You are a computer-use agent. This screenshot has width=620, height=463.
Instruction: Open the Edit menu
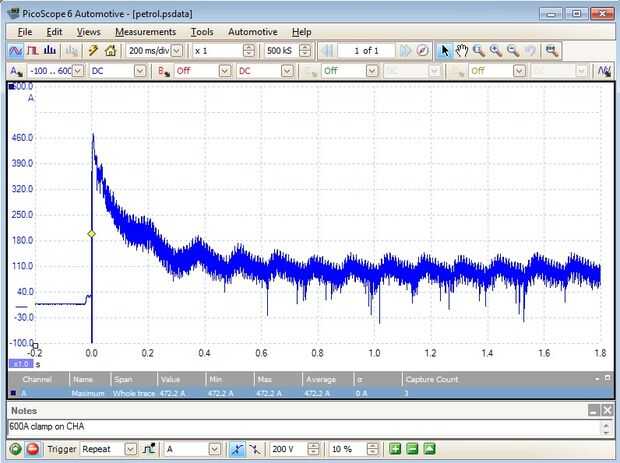[54, 32]
